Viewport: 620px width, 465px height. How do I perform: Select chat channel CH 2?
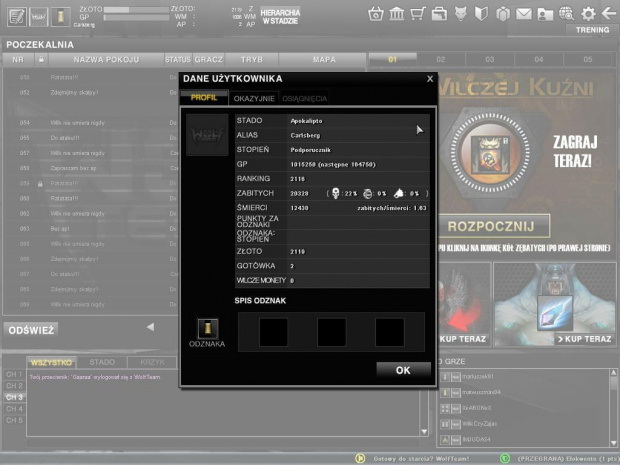coord(14,386)
